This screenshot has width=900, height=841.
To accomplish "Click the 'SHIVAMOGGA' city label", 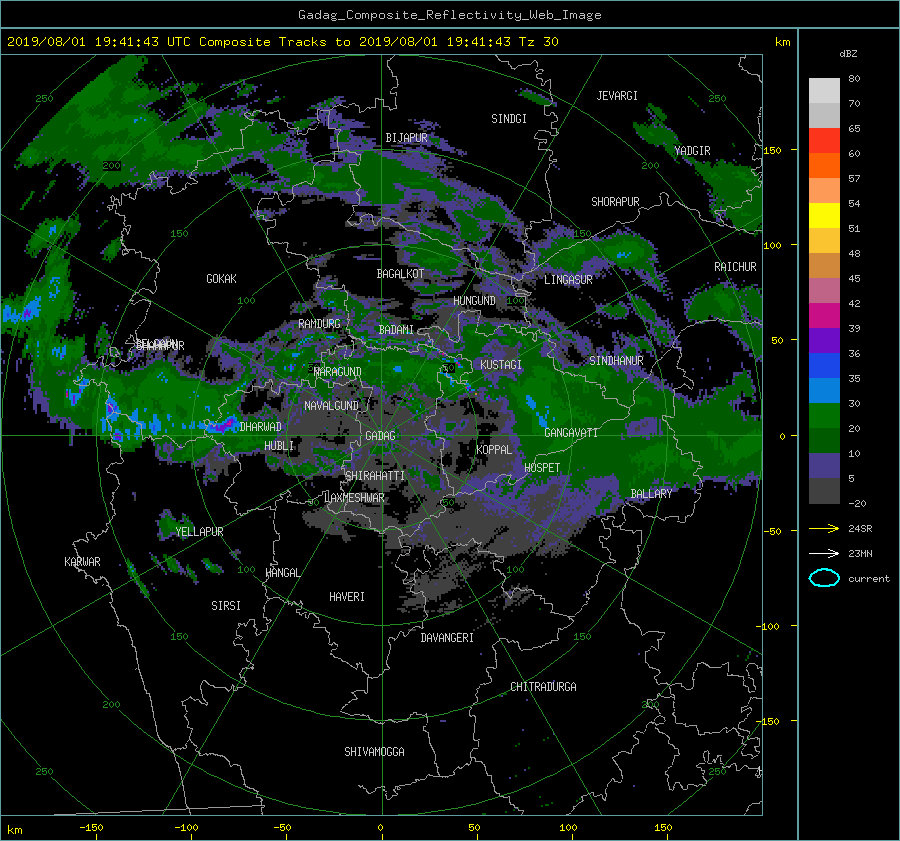I will pos(374,752).
